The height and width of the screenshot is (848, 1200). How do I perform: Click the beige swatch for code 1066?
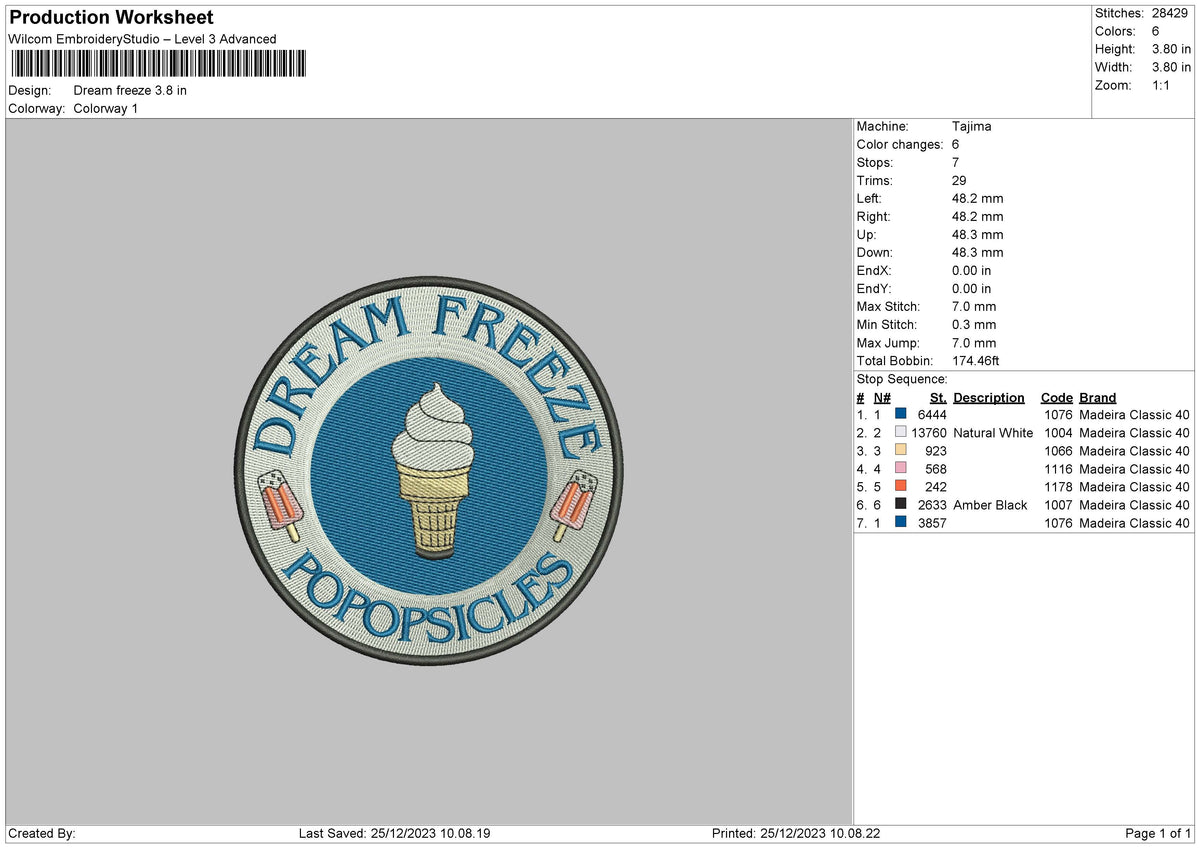click(x=901, y=450)
